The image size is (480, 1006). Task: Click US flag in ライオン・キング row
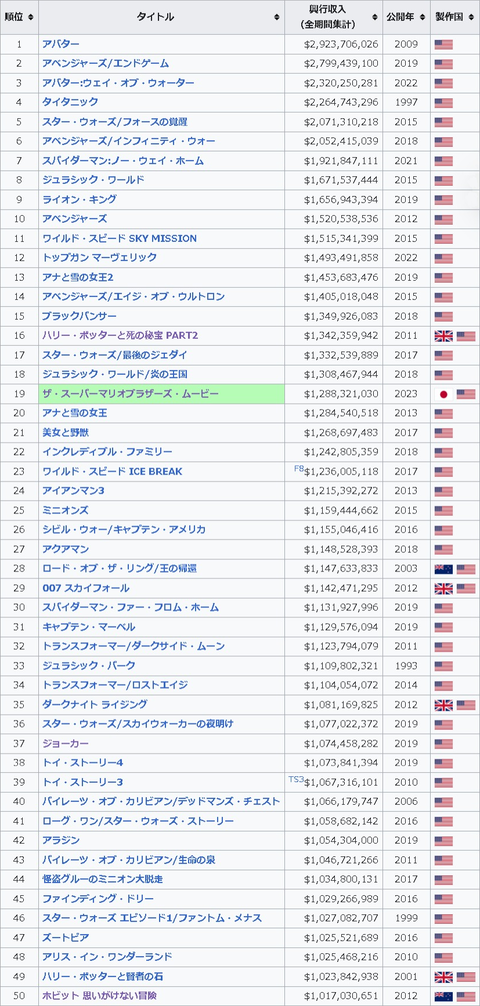click(443, 200)
